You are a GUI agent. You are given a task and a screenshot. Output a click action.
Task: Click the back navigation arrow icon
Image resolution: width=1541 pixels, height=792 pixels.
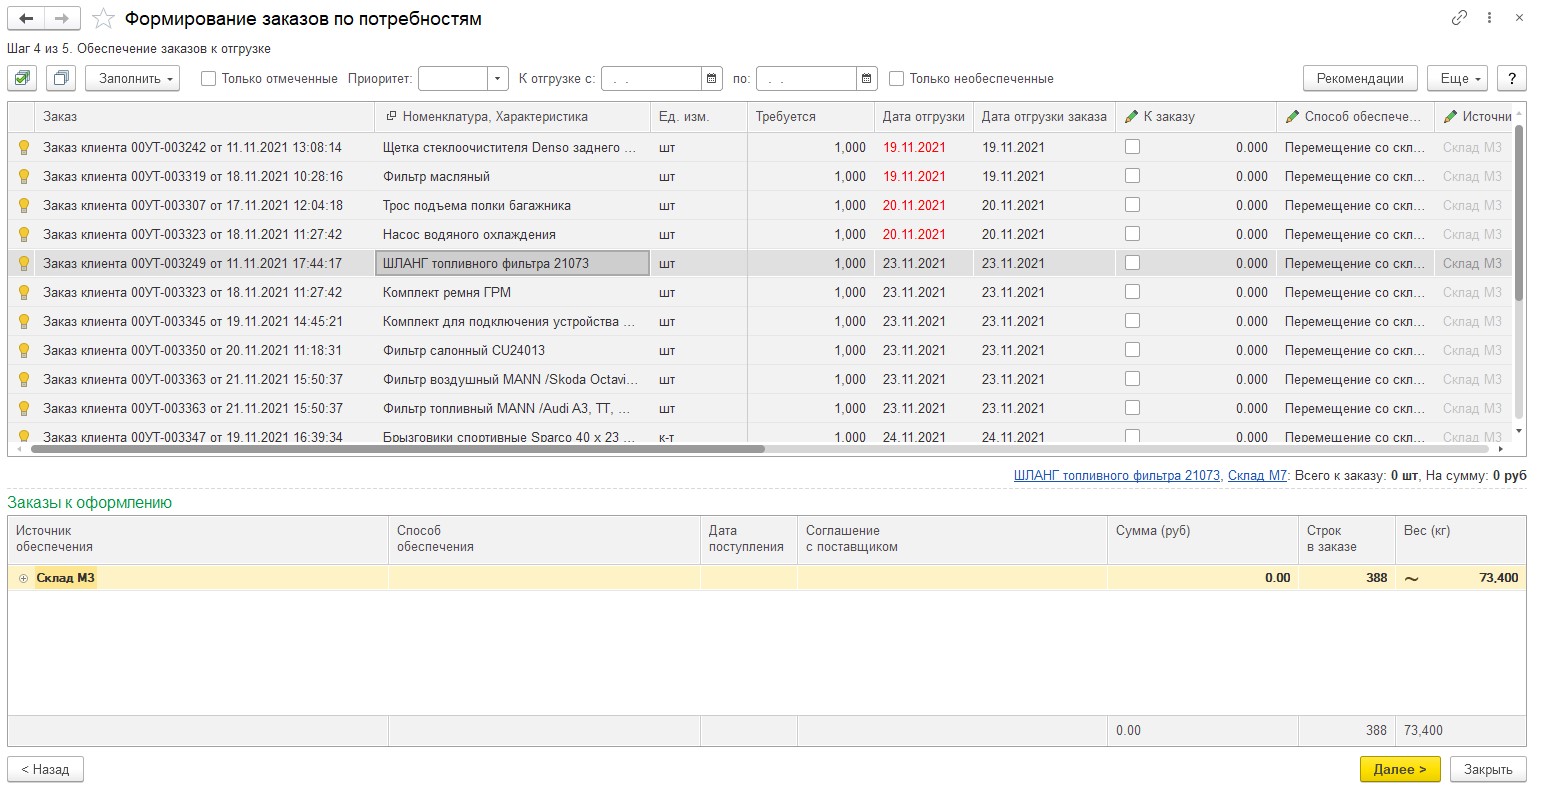26,19
